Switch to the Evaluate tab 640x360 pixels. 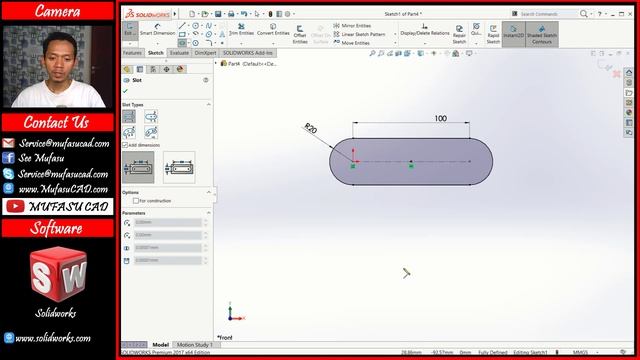point(179,53)
